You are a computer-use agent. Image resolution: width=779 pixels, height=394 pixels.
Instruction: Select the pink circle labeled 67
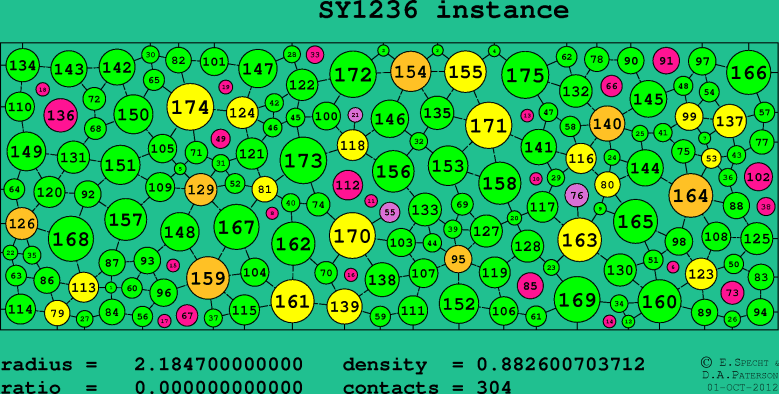tap(187, 315)
